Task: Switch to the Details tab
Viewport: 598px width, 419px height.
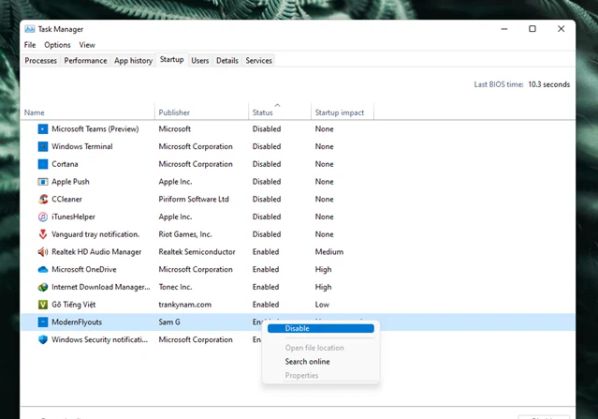Action: [x=227, y=61]
